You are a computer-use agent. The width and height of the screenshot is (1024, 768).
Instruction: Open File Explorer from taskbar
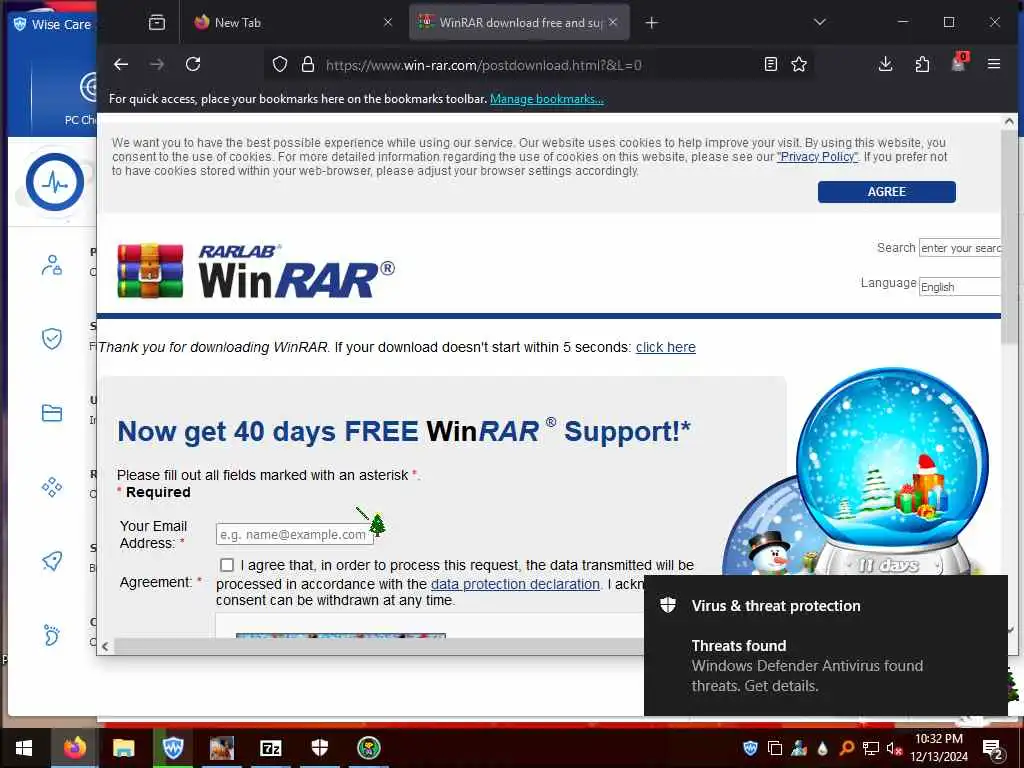[123, 748]
